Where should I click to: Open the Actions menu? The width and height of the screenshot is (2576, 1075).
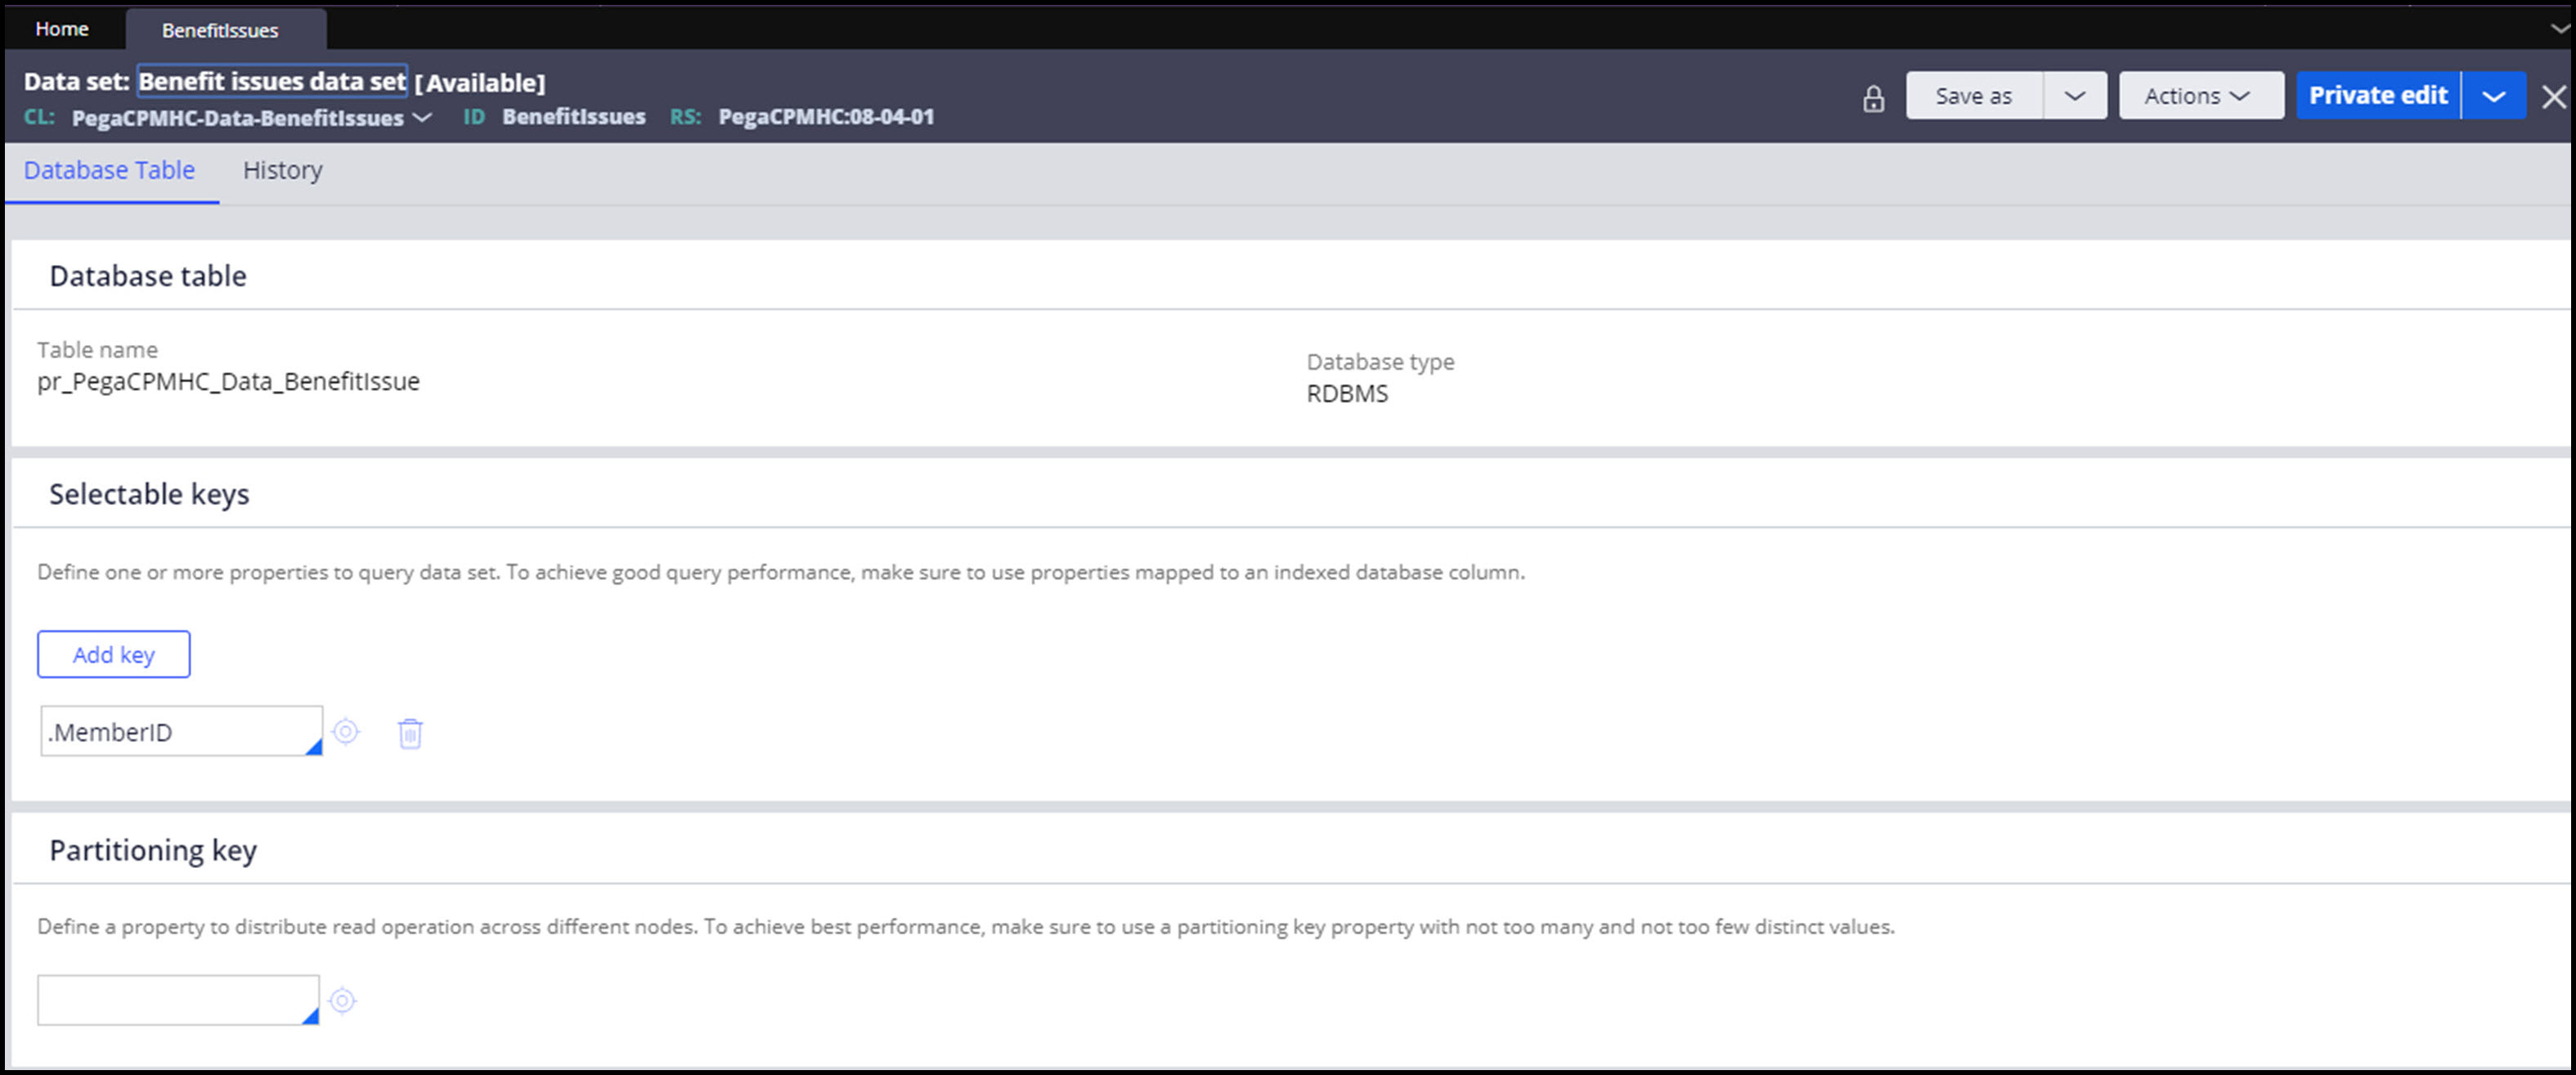2199,96
